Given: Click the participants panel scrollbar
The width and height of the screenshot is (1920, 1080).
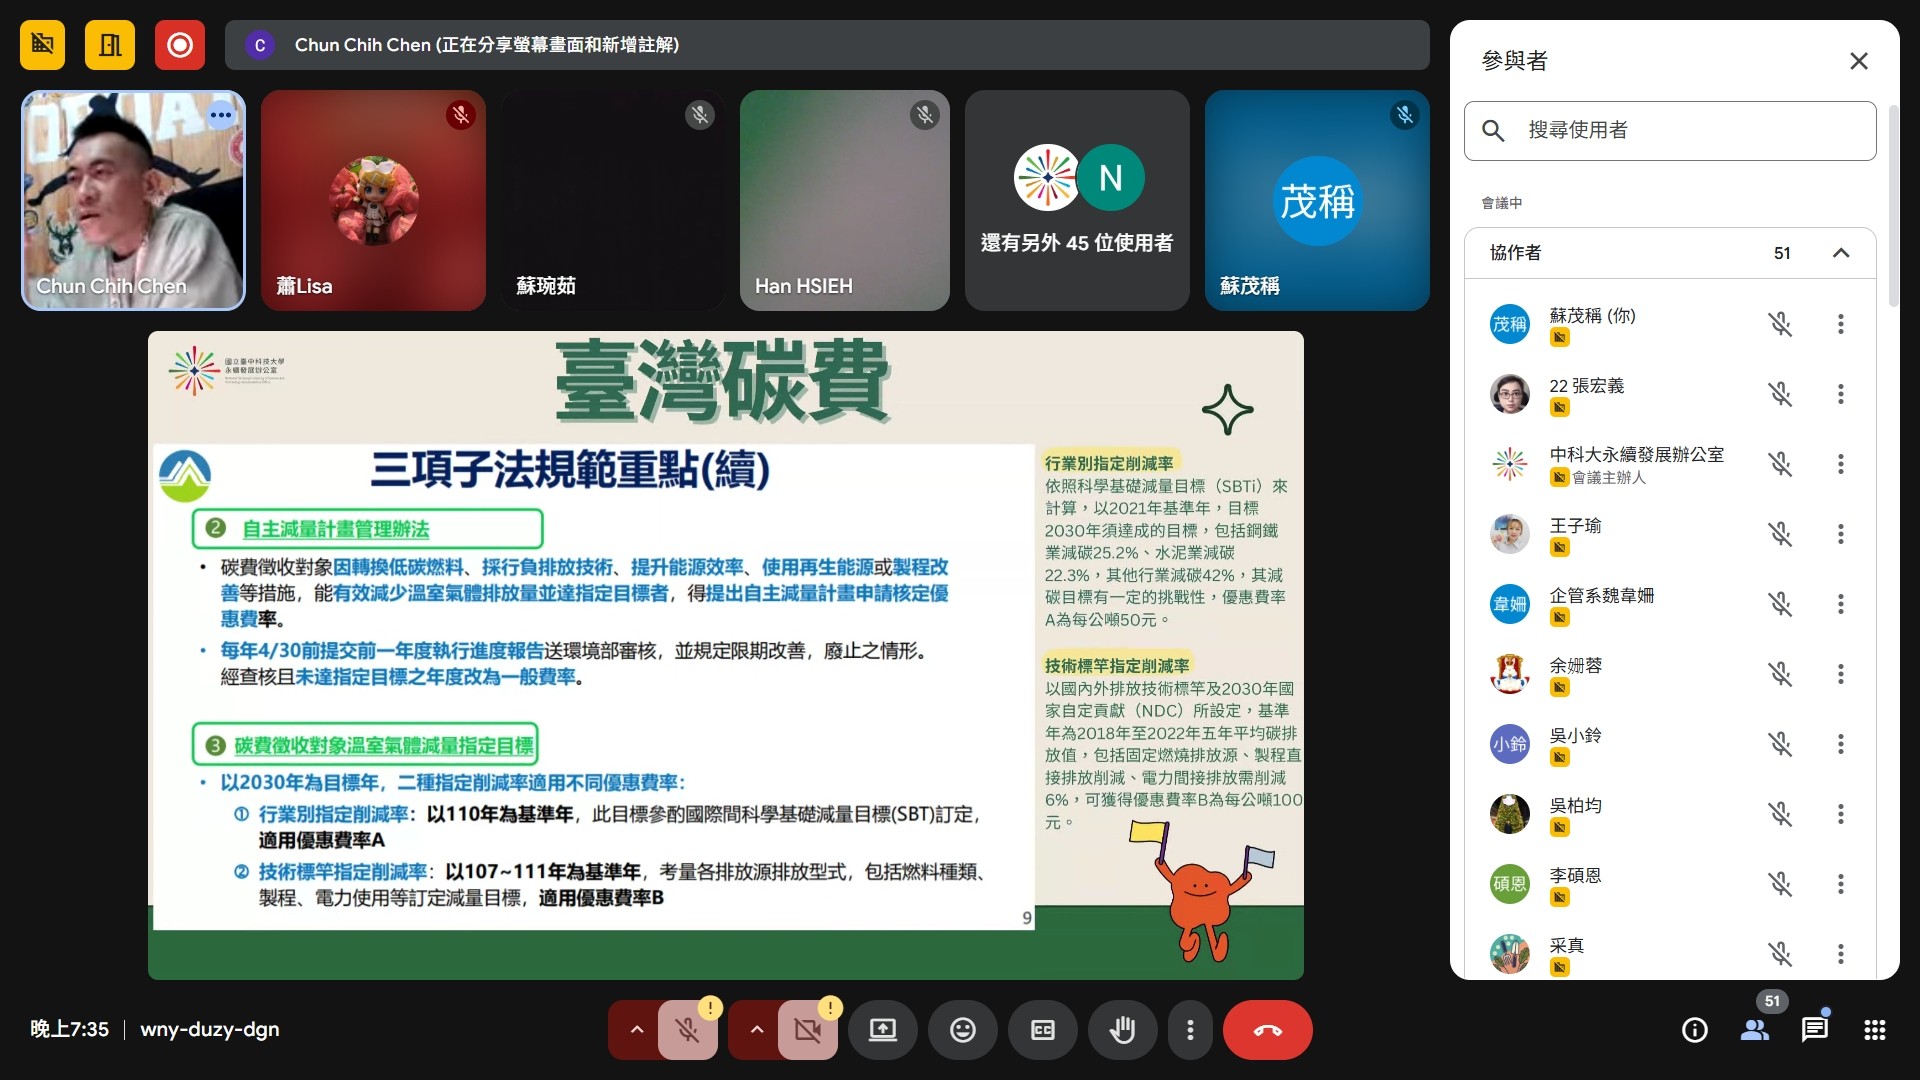Looking at the screenshot, I should [x=1892, y=205].
